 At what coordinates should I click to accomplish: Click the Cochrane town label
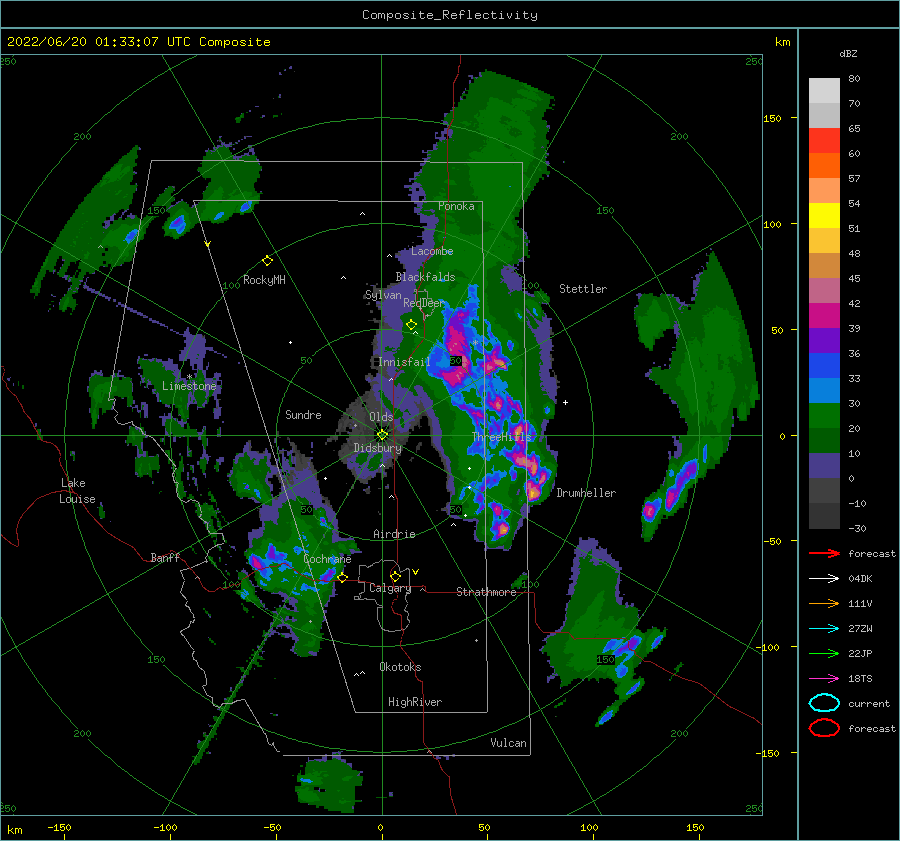tap(327, 559)
